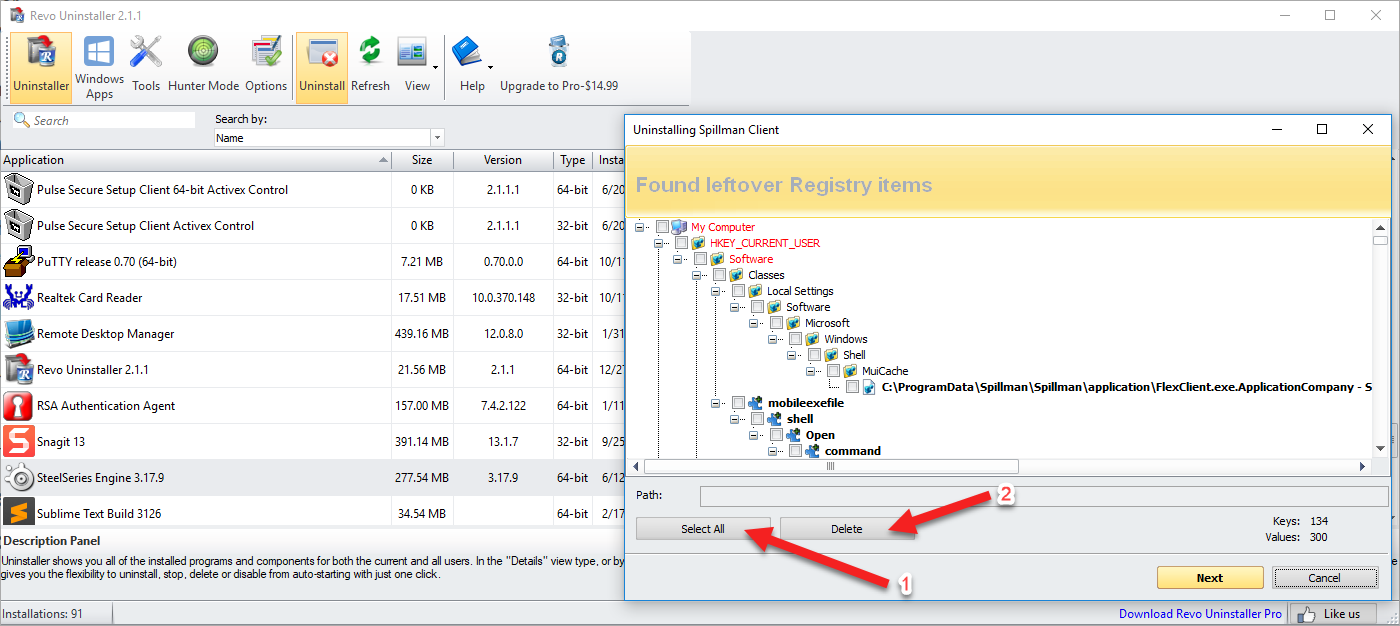Click the Sublime Text Build icon

coord(18,514)
